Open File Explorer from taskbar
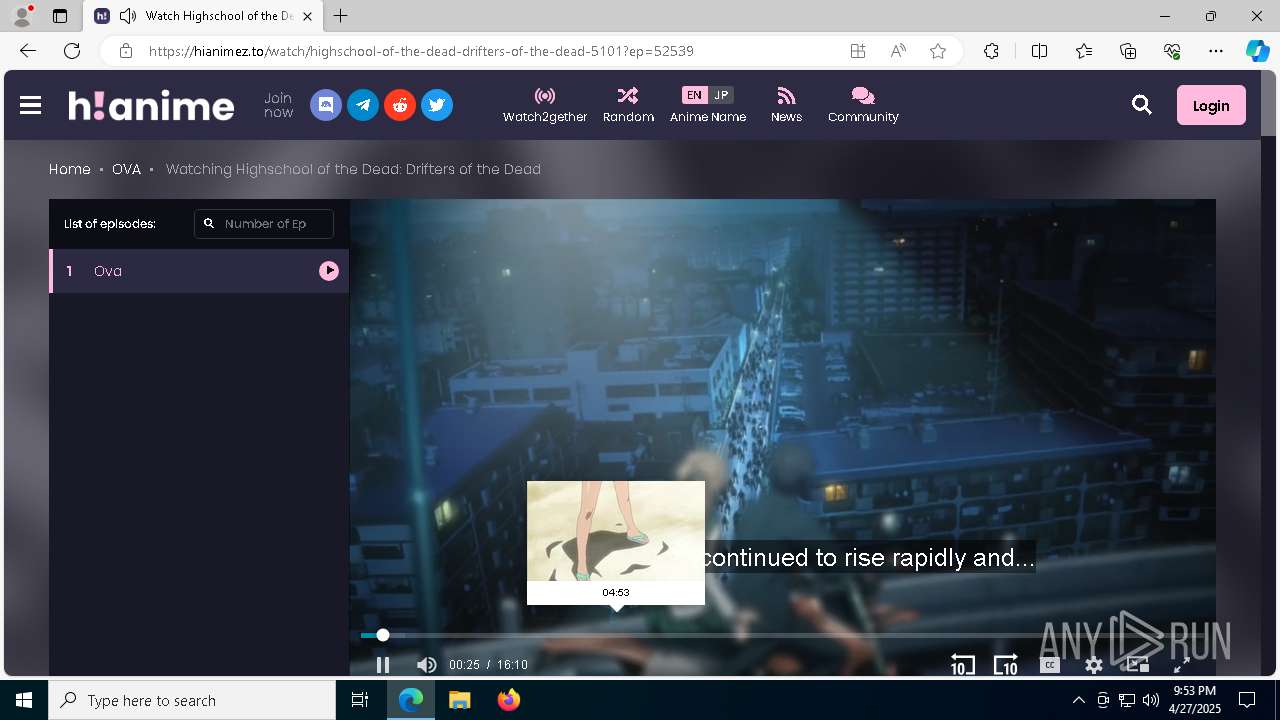 pyautogui.click(x=460, y=700)
